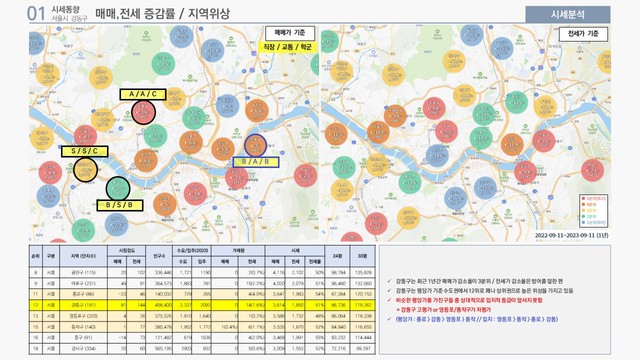Click the yellow 3분위 legend dot
Screen dimensions: 640x360
click(584, 211)
